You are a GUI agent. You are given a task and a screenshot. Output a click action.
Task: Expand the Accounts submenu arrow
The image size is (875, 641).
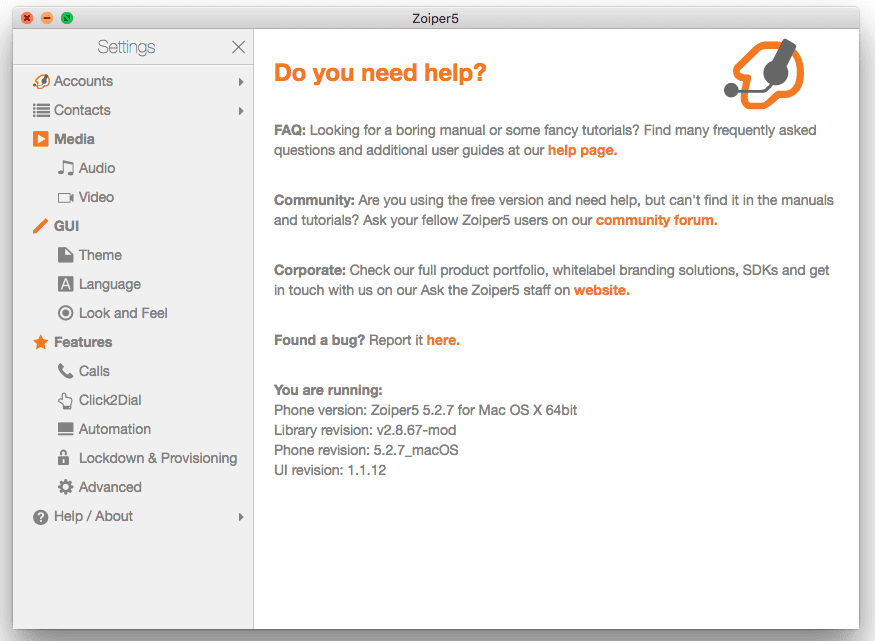[x=241, y=82]
